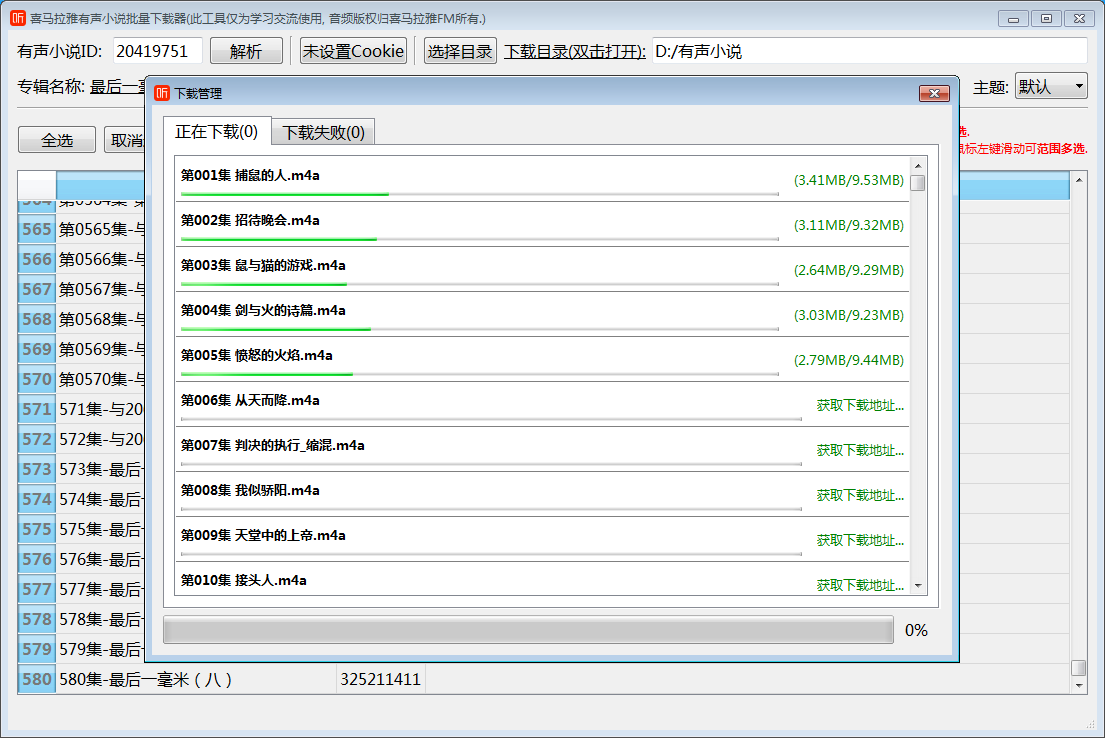This screenshot has width=1105, height=738.
Task: Select row header 577 in the episode list
Action: pos(37,589)
